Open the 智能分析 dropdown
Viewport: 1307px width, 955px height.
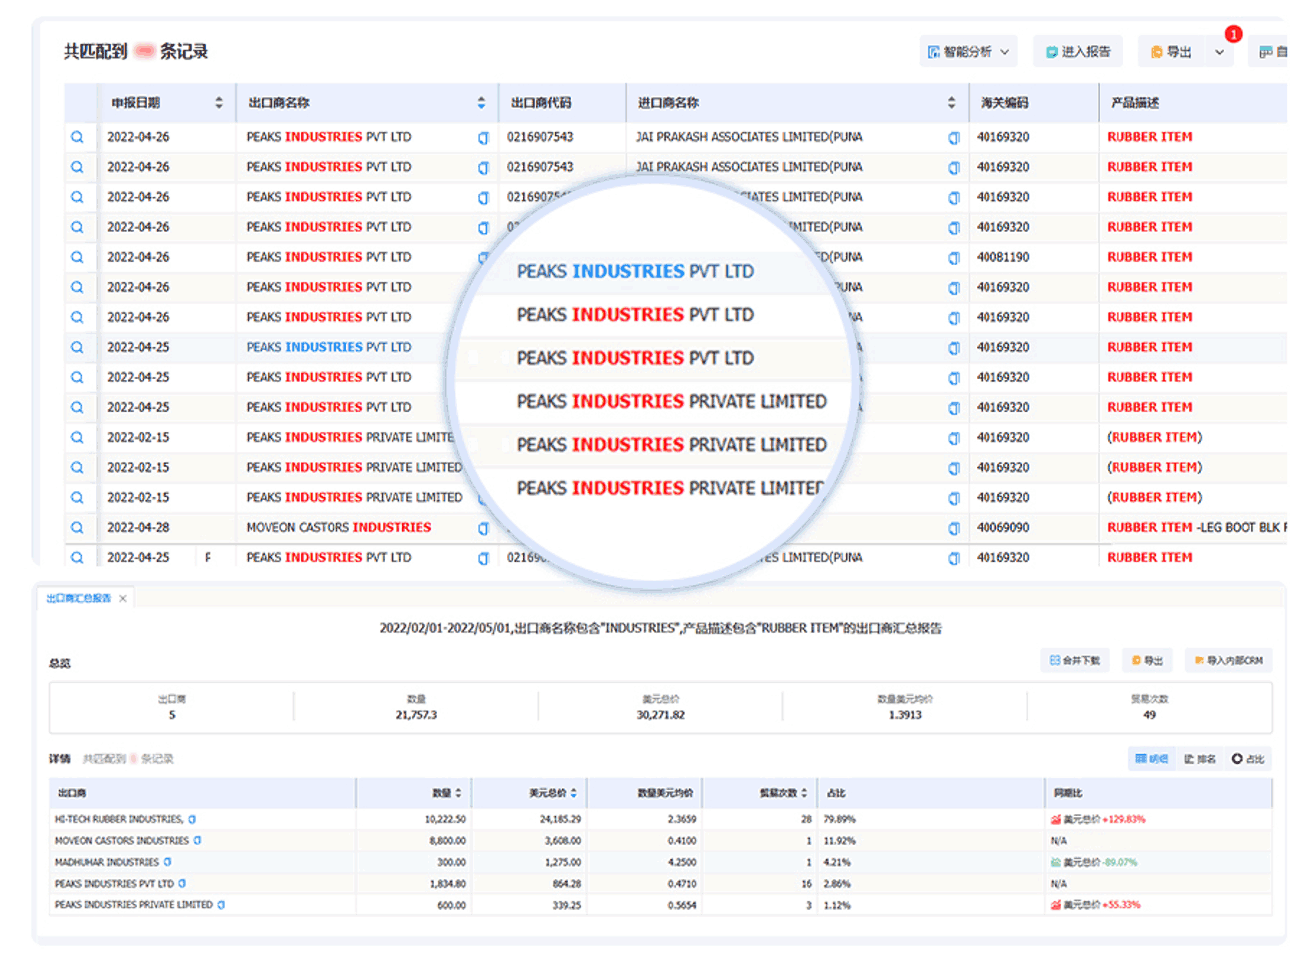(x=968, y=52)
